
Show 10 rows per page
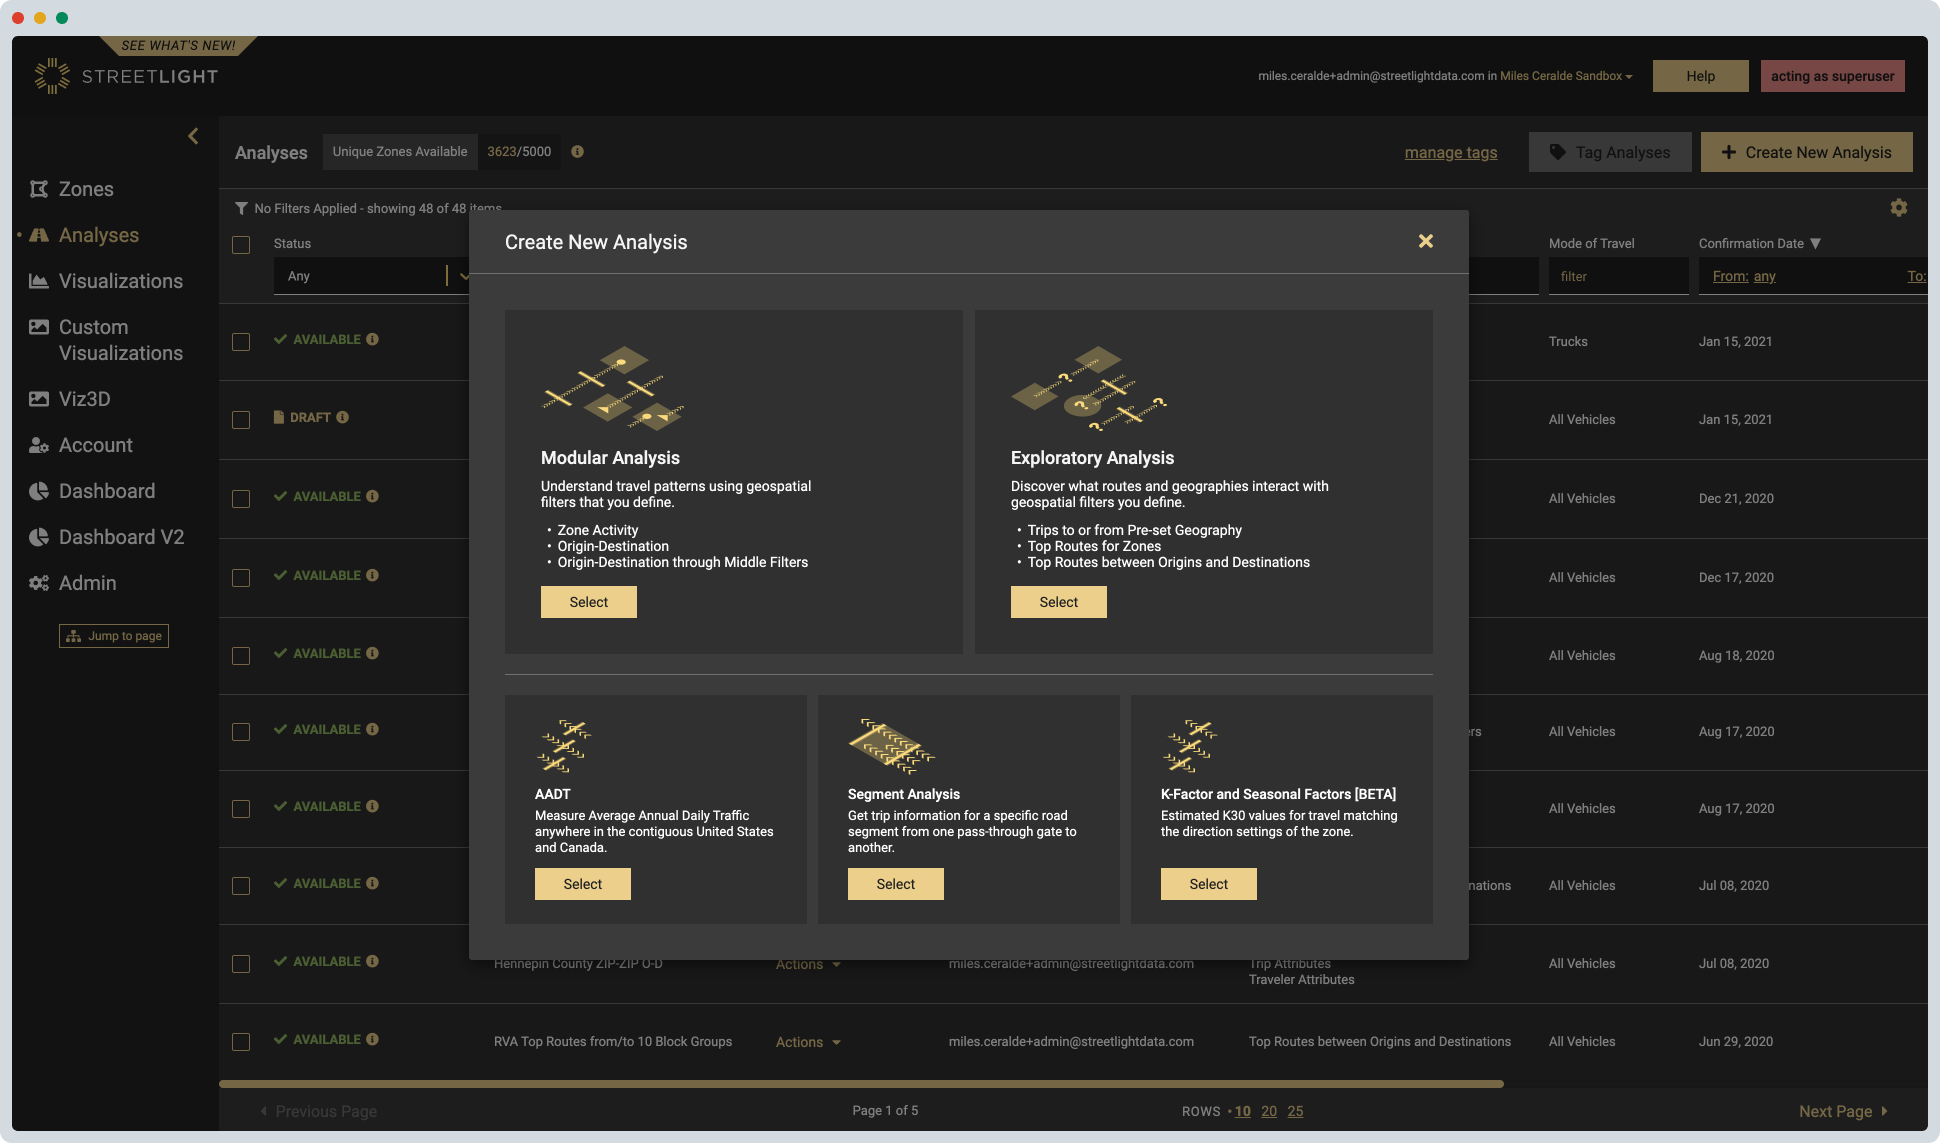tap(1242, 1111)
